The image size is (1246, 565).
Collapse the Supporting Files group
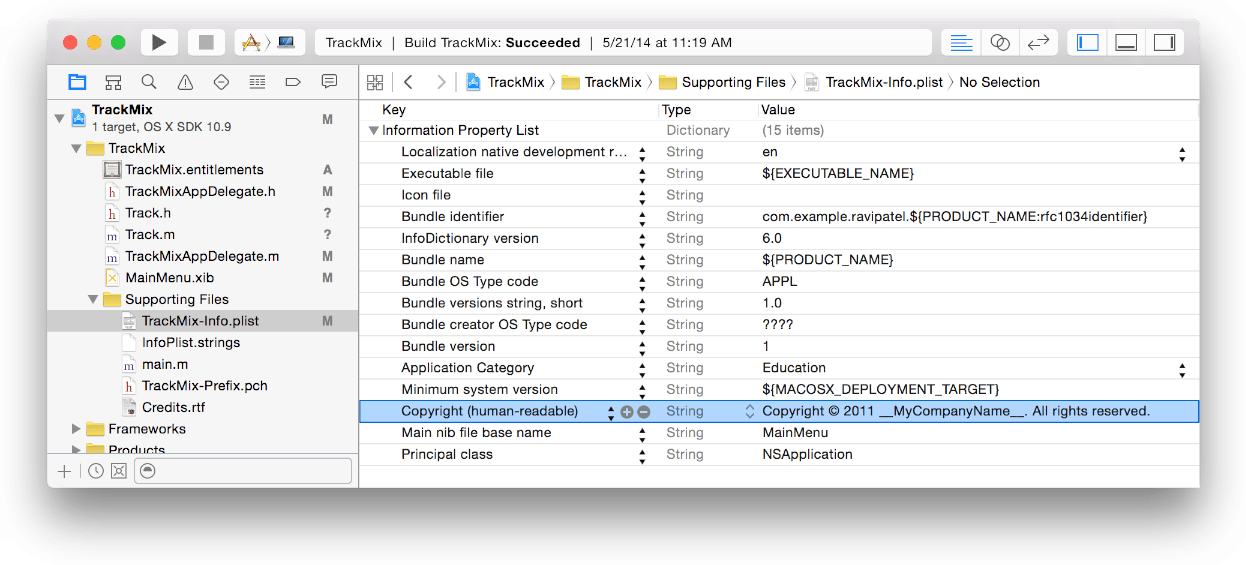(93, 299)
